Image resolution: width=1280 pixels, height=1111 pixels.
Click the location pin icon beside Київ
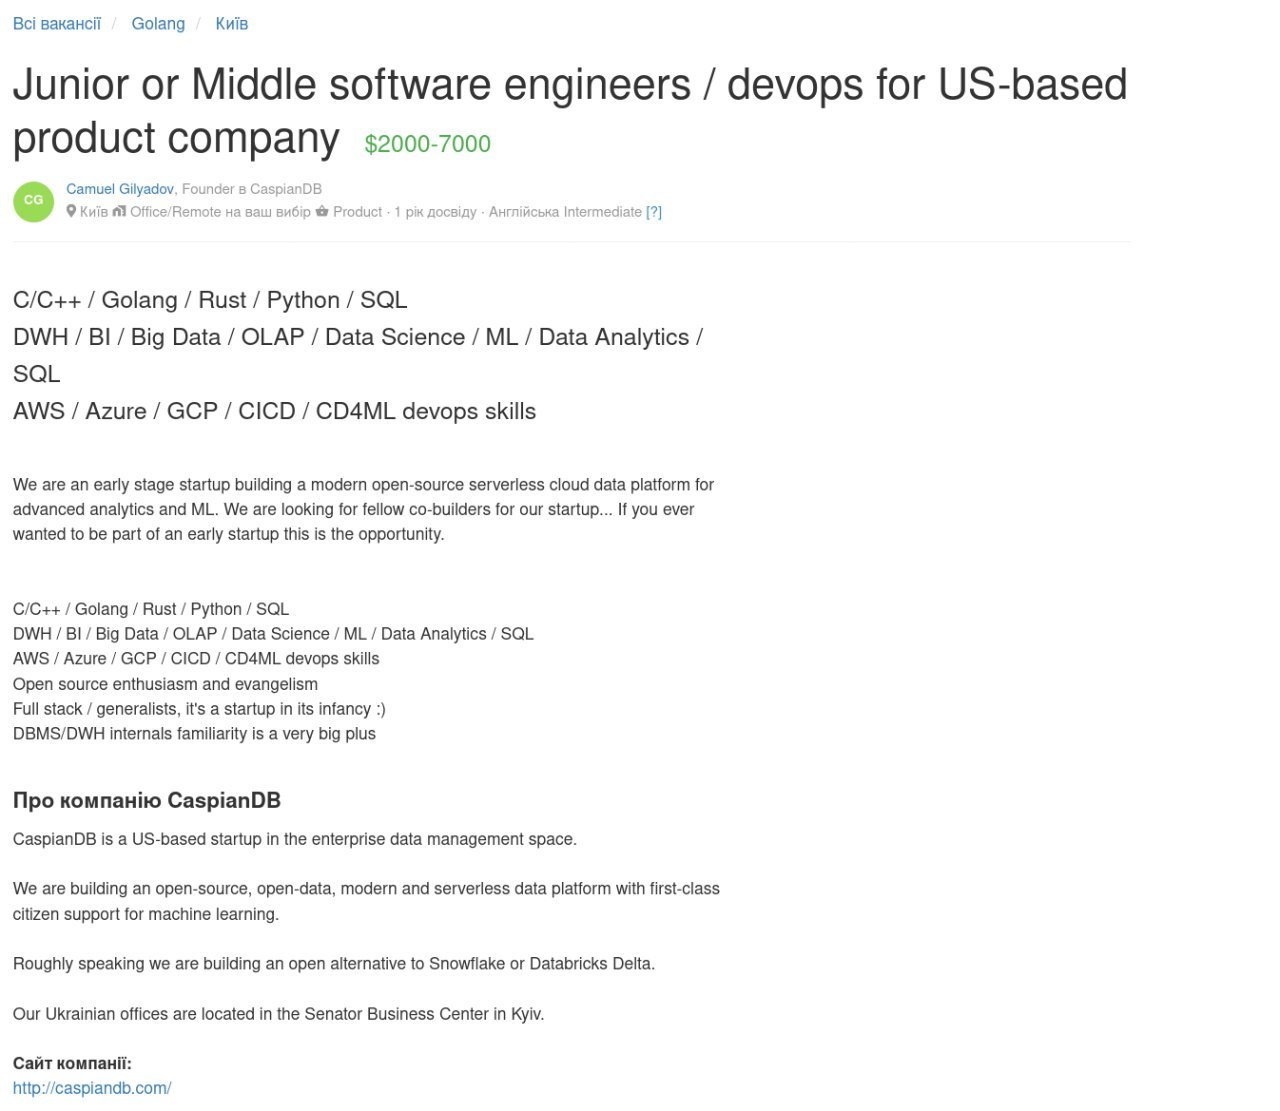[71, 212]
